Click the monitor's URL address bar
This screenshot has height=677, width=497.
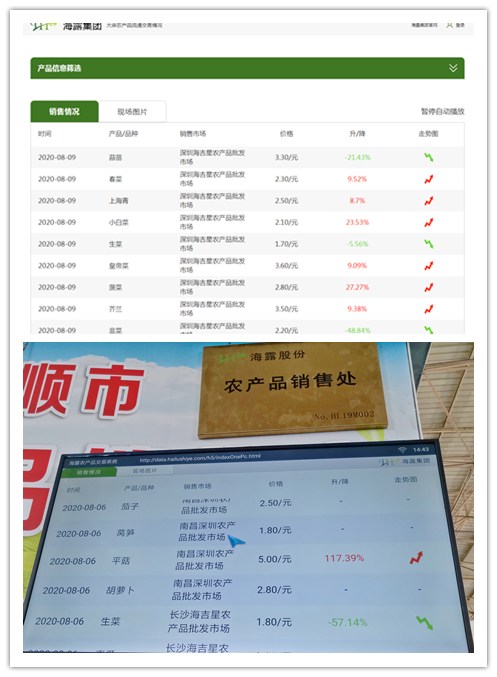[200, 458]
